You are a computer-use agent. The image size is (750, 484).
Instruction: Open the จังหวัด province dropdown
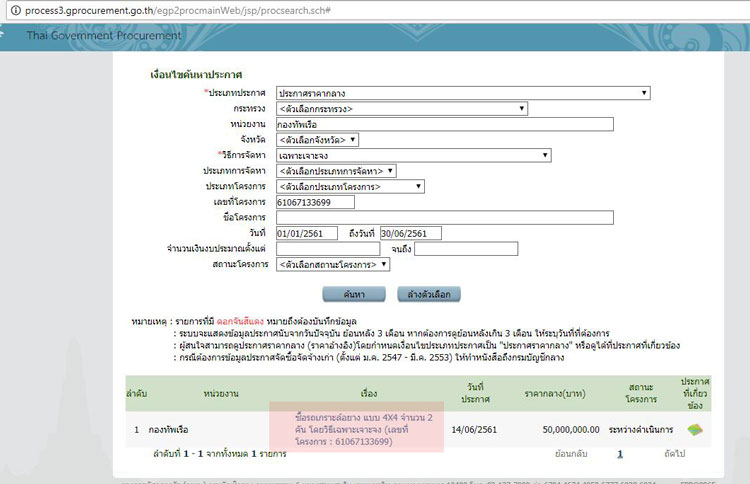317,140
